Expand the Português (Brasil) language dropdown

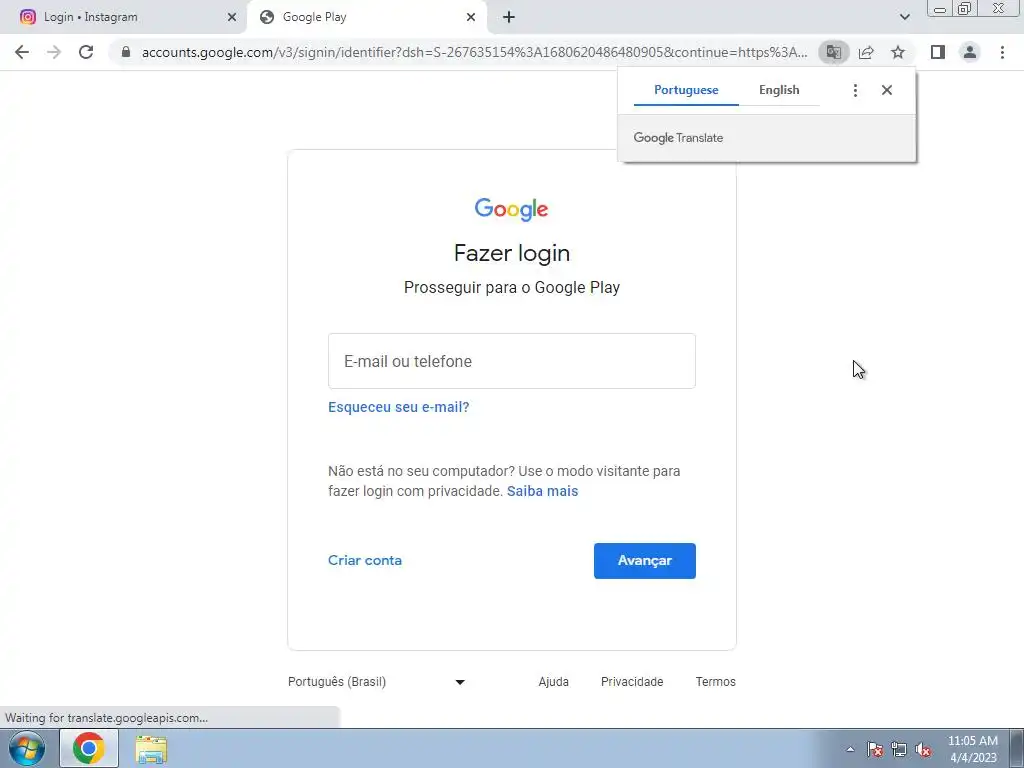point(376,682)
